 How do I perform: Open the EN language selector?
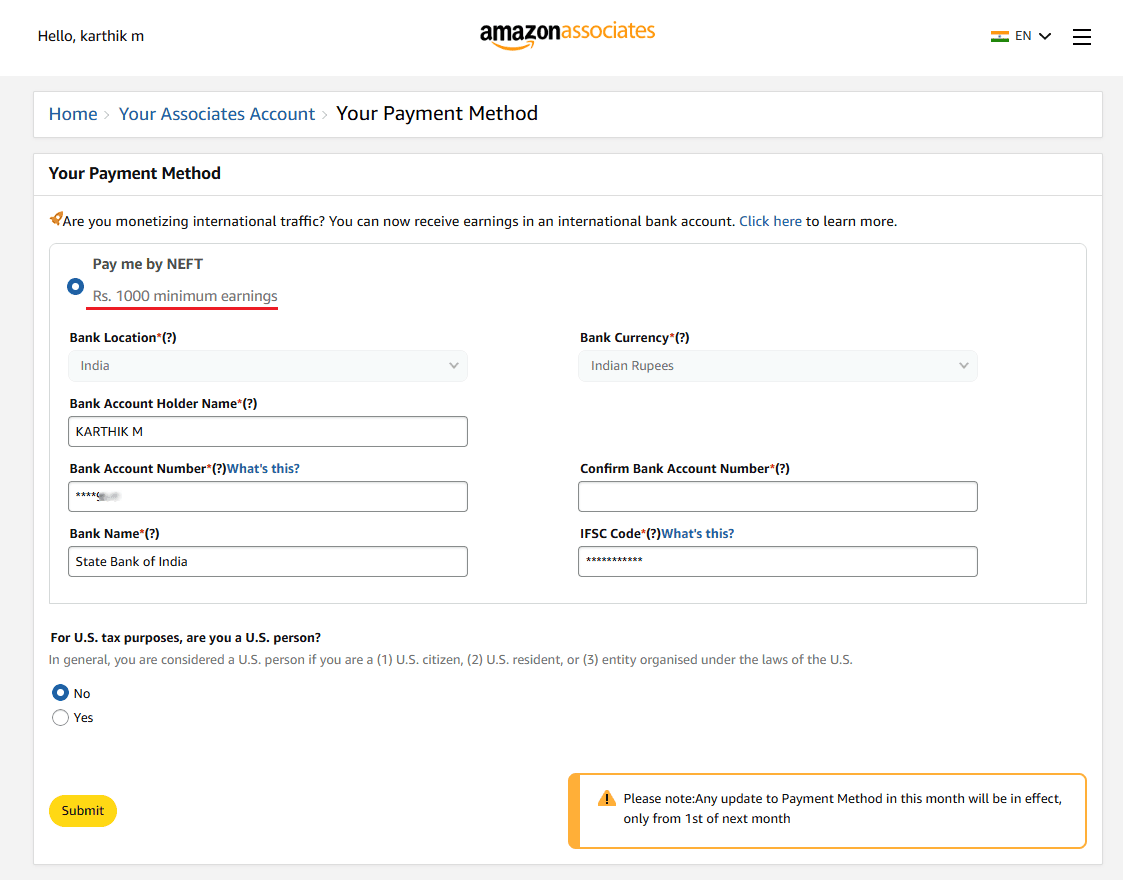point(1032,36)
